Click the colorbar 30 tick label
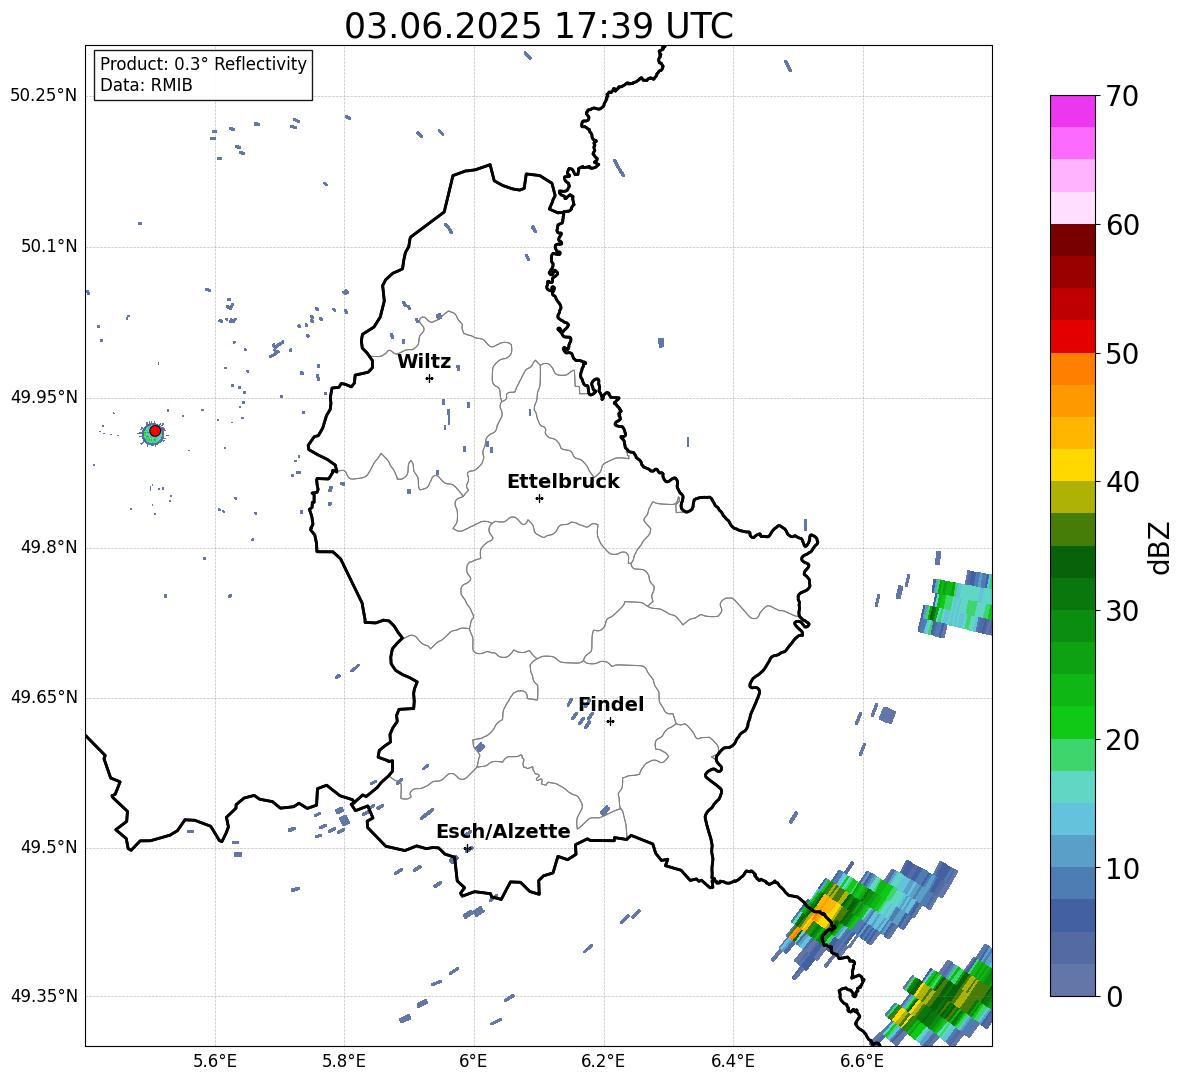This screenshot has height=1081, width=1184. [x=1122, y=611]
